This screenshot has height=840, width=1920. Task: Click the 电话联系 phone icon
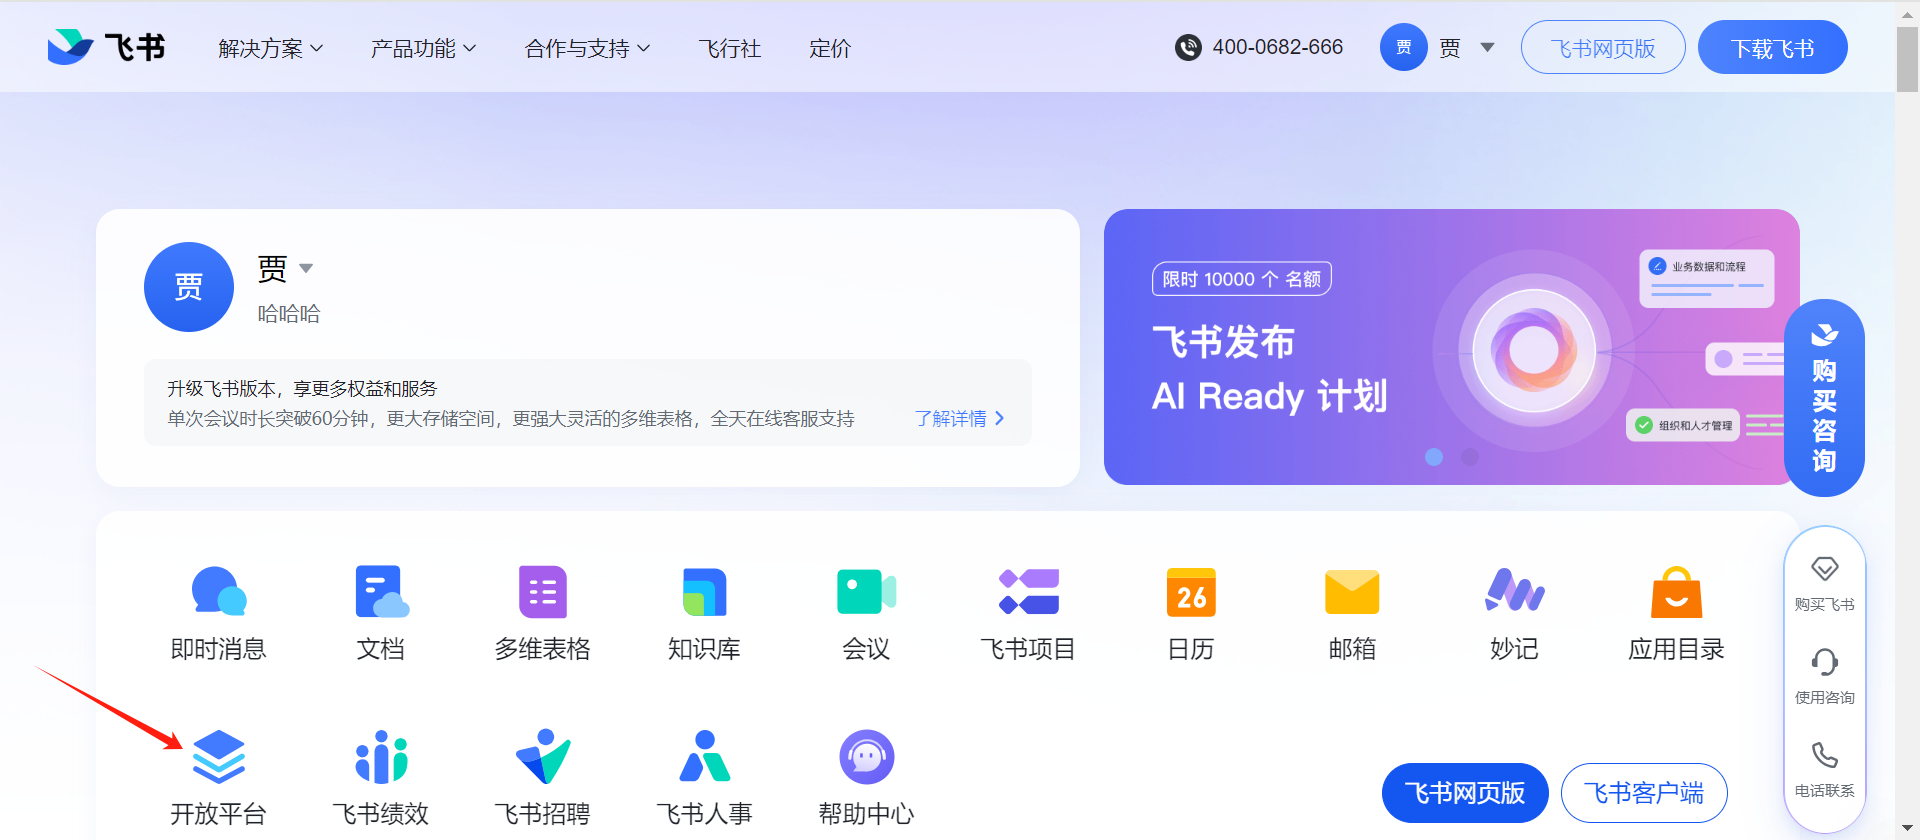pyautogui.click(x=1825, y=755)
